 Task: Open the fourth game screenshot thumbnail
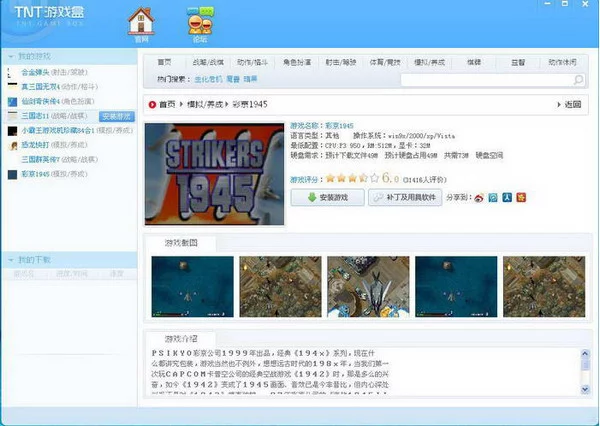(456, 287)
